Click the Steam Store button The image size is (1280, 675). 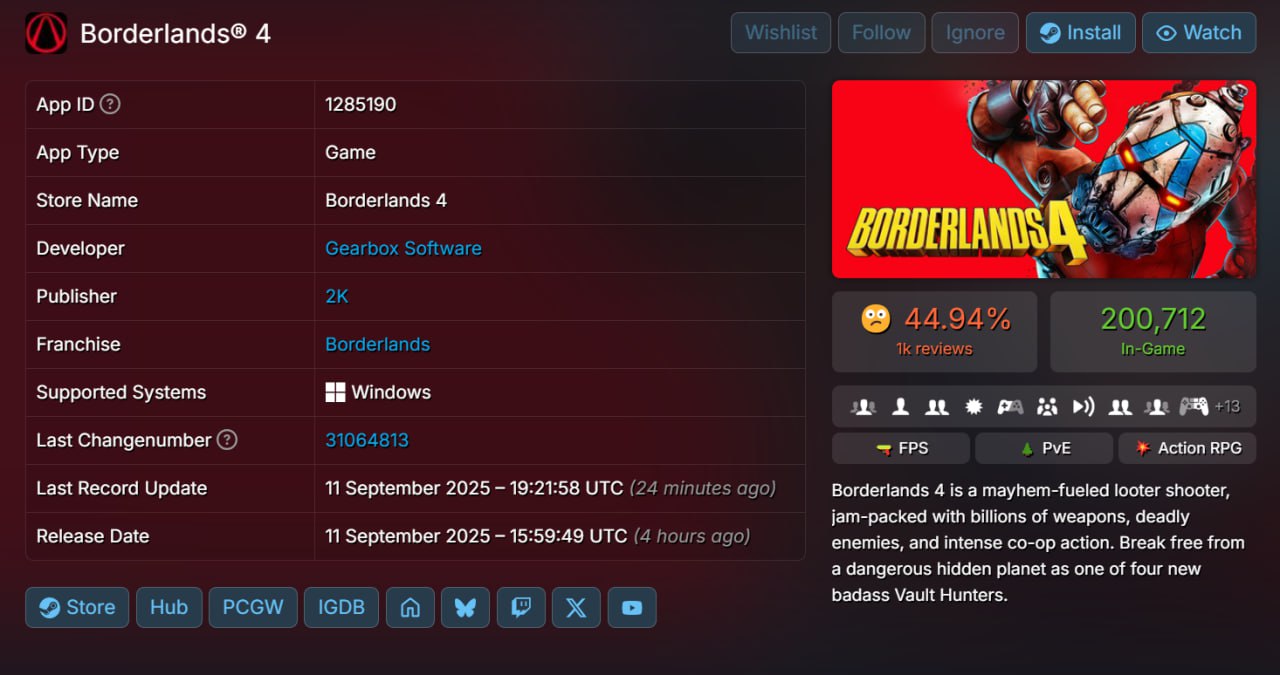click(x=77, y=607)
